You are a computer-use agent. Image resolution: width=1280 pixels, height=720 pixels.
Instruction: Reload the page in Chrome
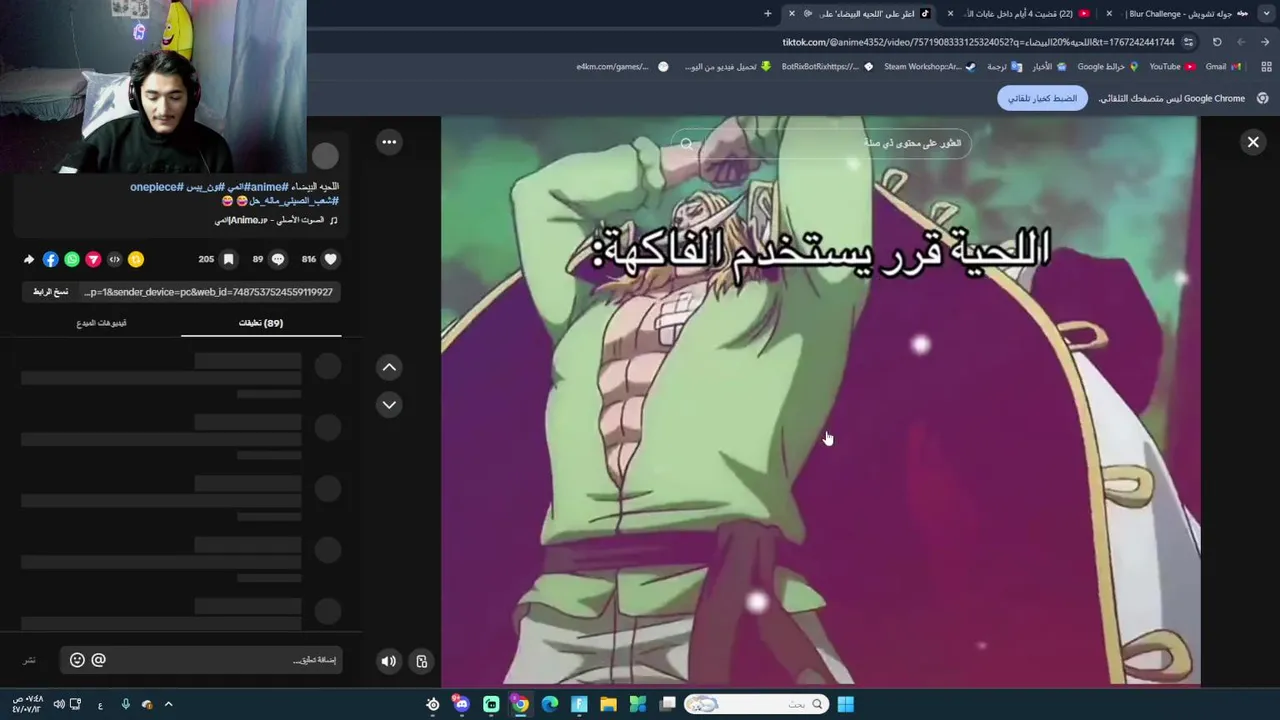tap(1217, 42)
